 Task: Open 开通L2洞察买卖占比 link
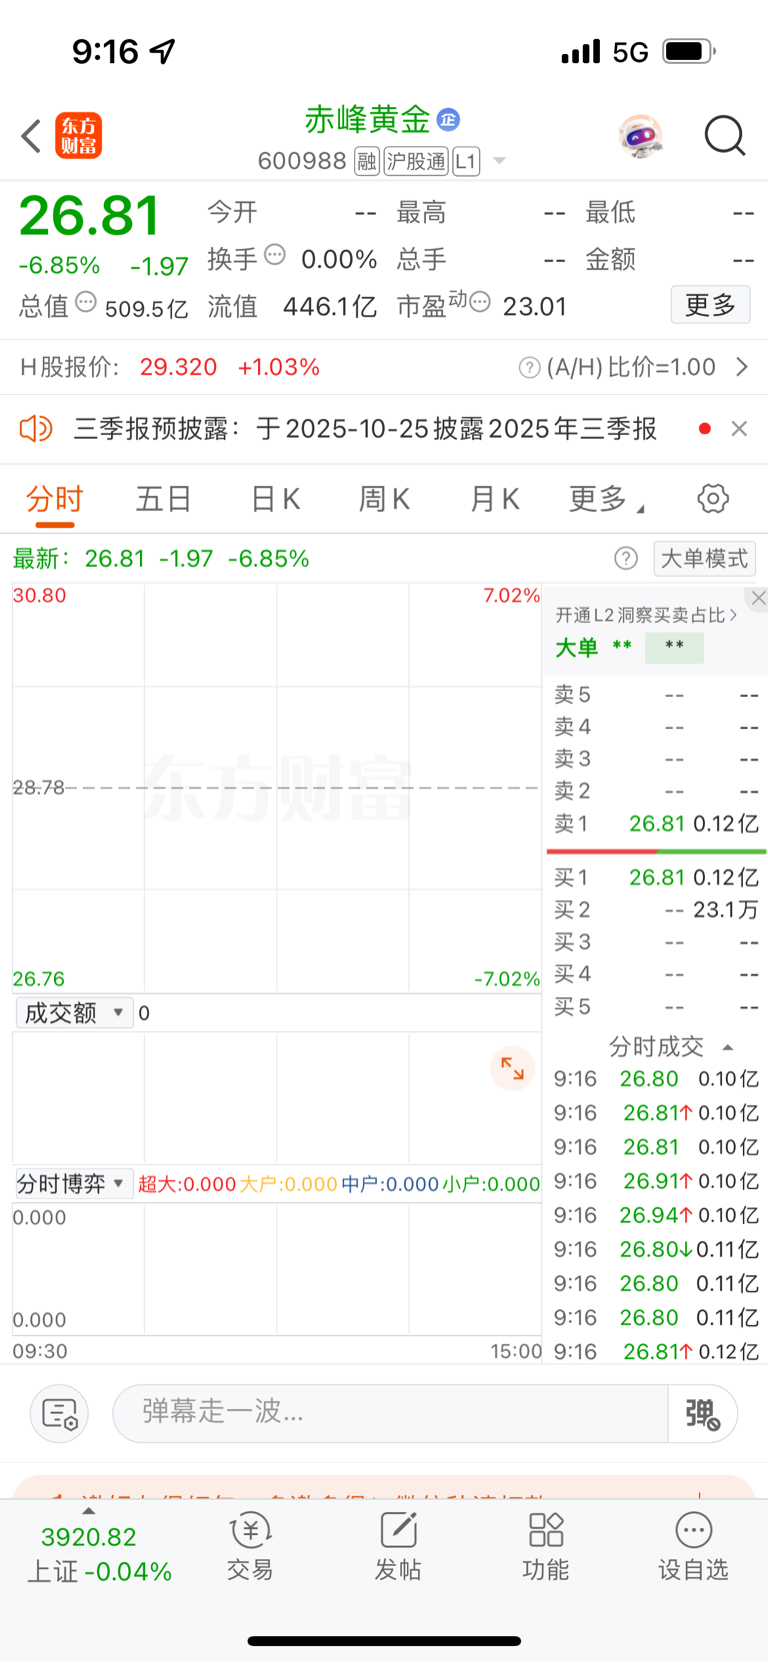coord(646,615)
